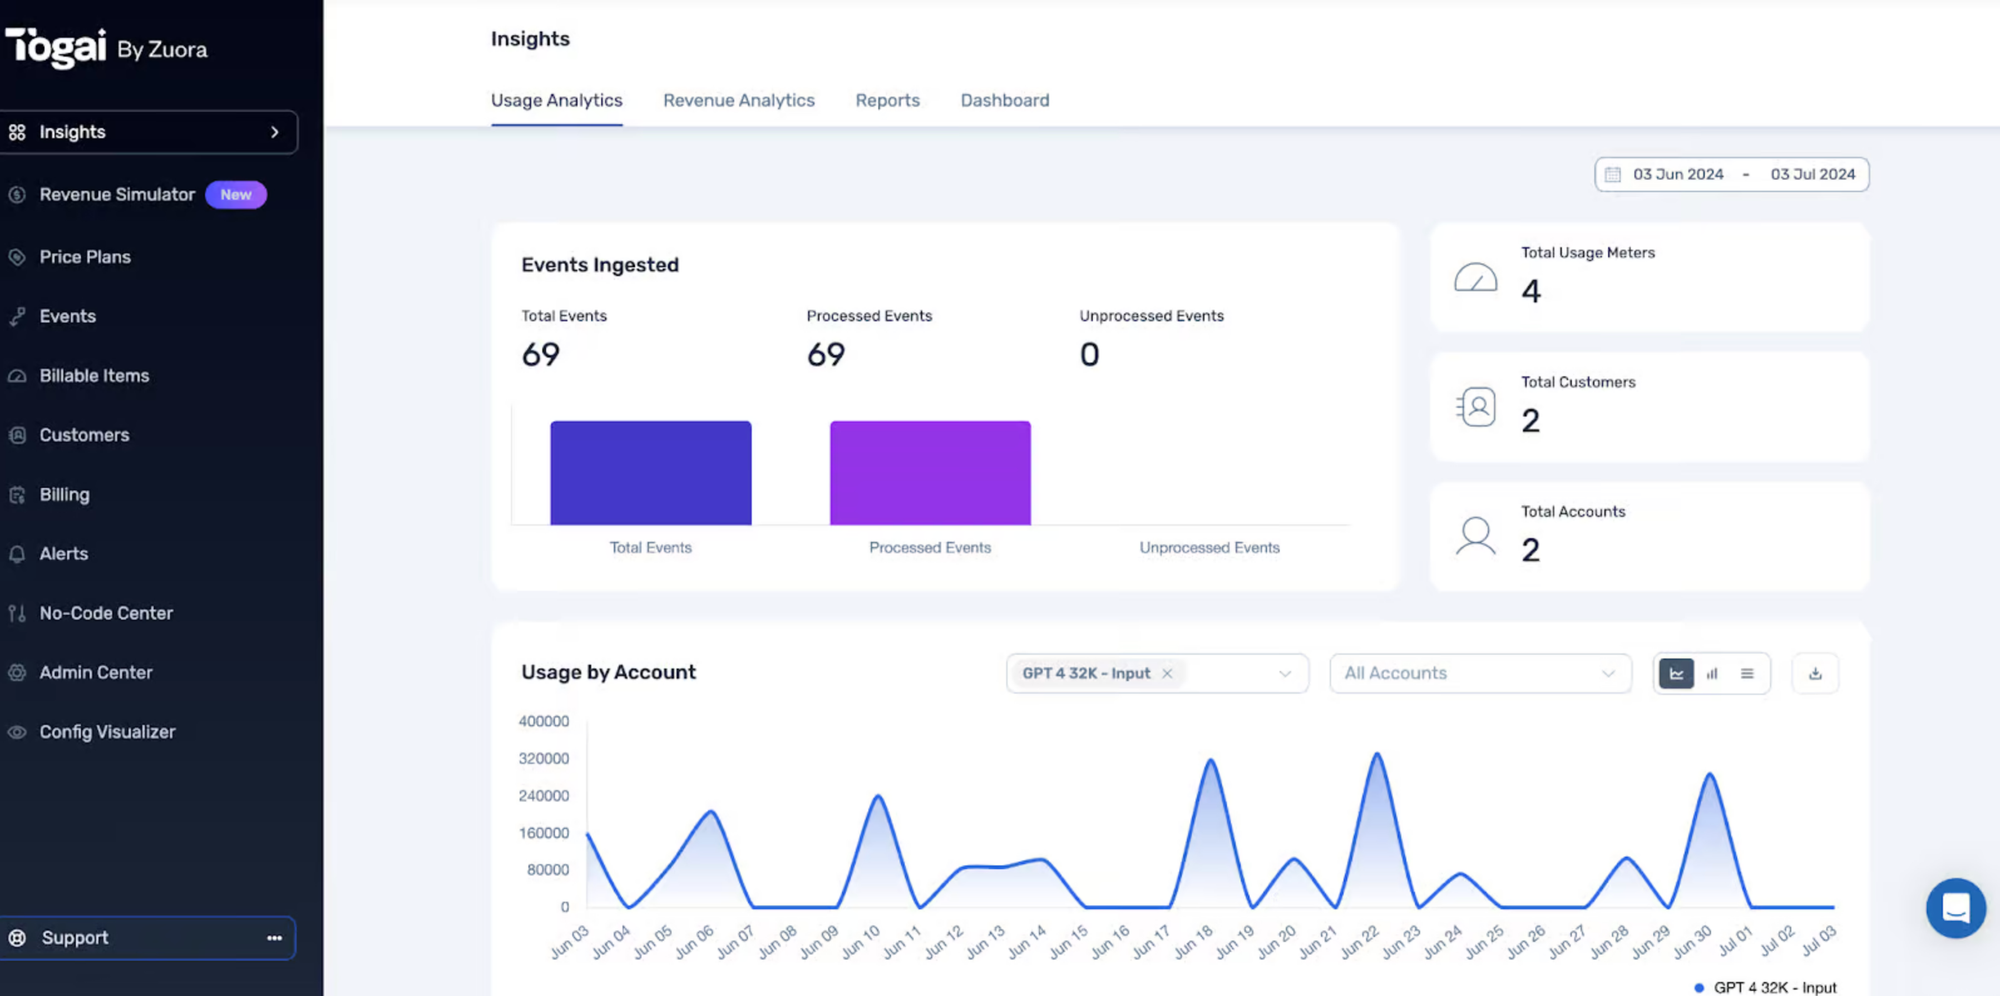Click the Price Plans sidebar icon
This screenshot has height=996, width=2000.
pos(17,256)
